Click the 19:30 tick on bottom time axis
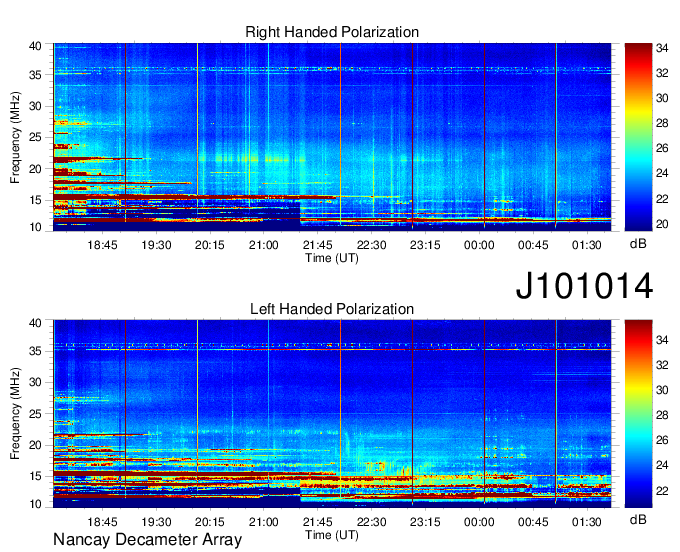Image resolution: width=680 pixels, height=552 pixels. click(156, 522)
